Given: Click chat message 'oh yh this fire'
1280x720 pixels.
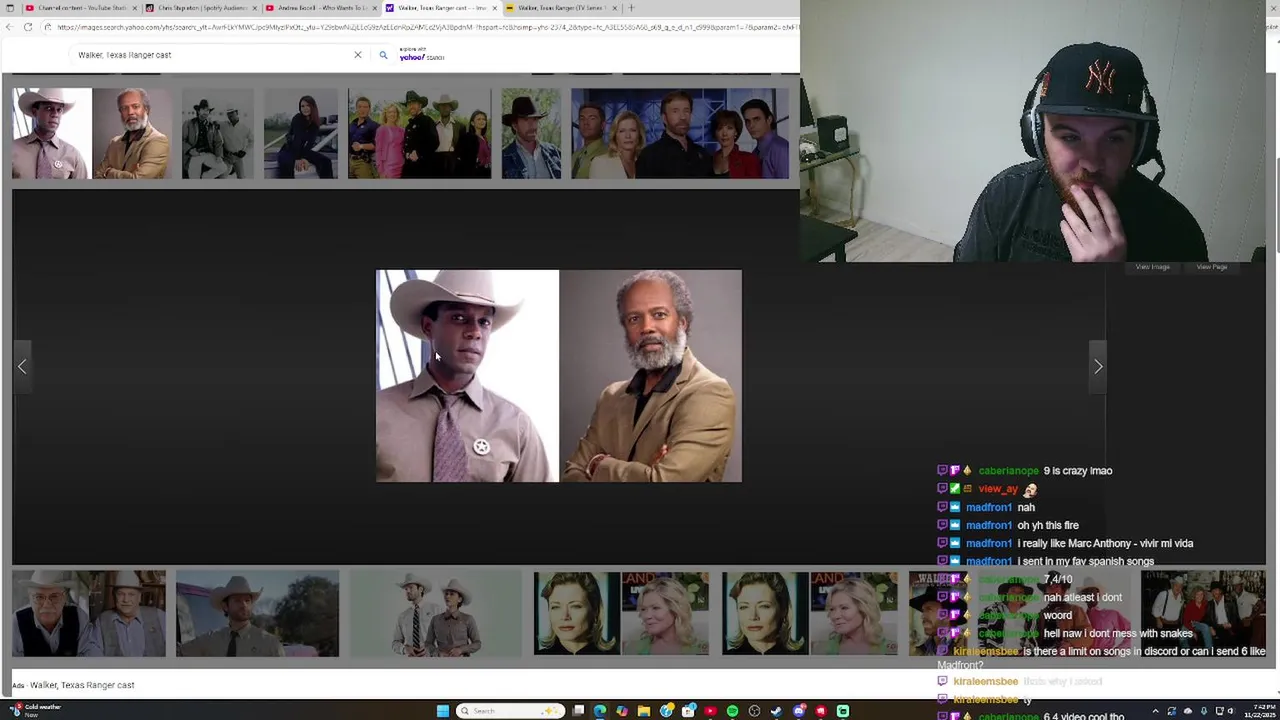Looking at the screenshot, I should [x=1048, y=525].
